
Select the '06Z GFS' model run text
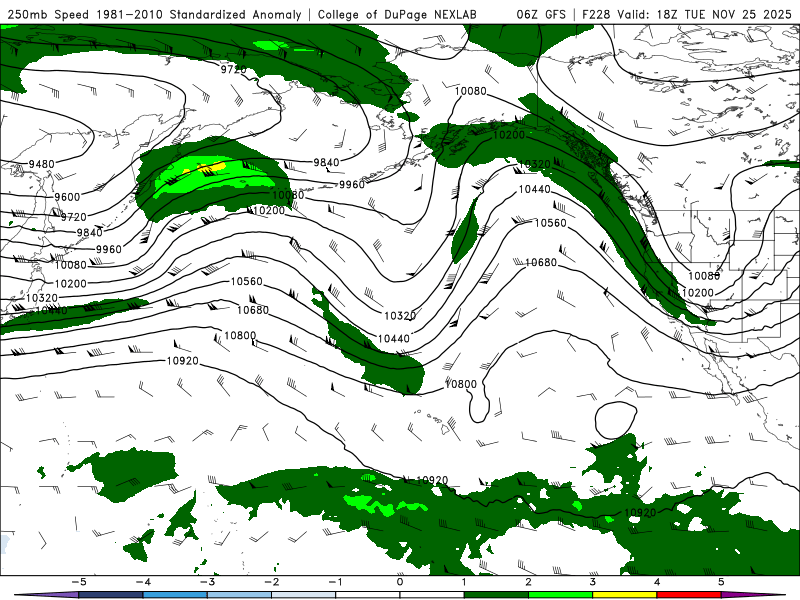click(x=541, y=14)
